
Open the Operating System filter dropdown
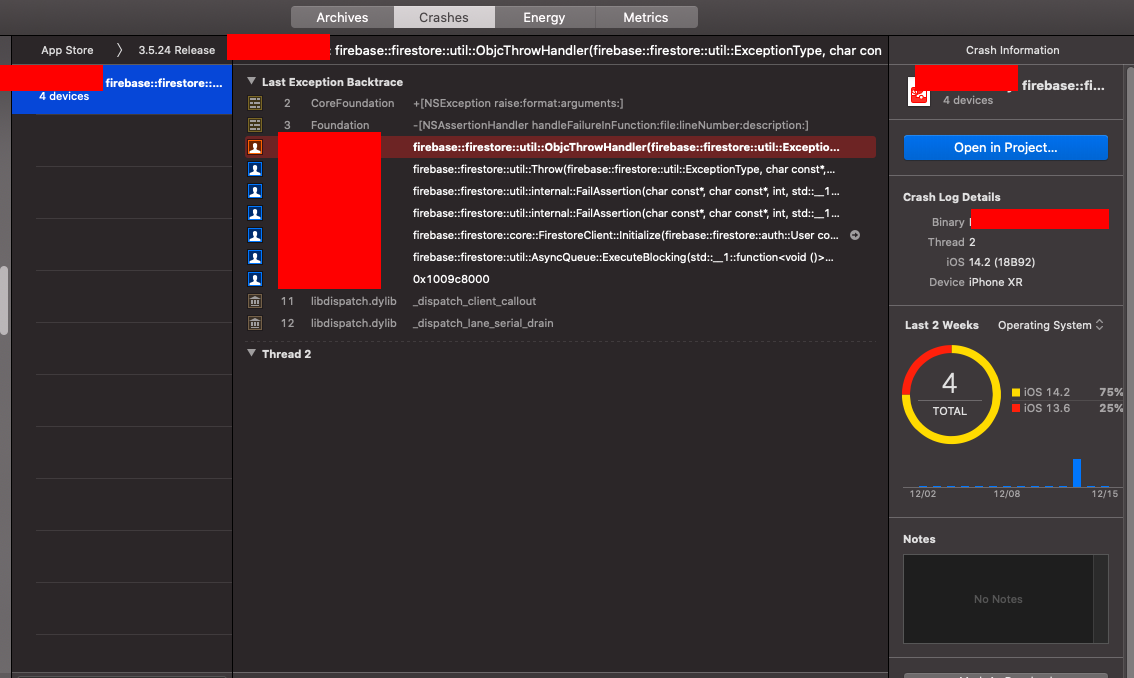(1050, 325)
